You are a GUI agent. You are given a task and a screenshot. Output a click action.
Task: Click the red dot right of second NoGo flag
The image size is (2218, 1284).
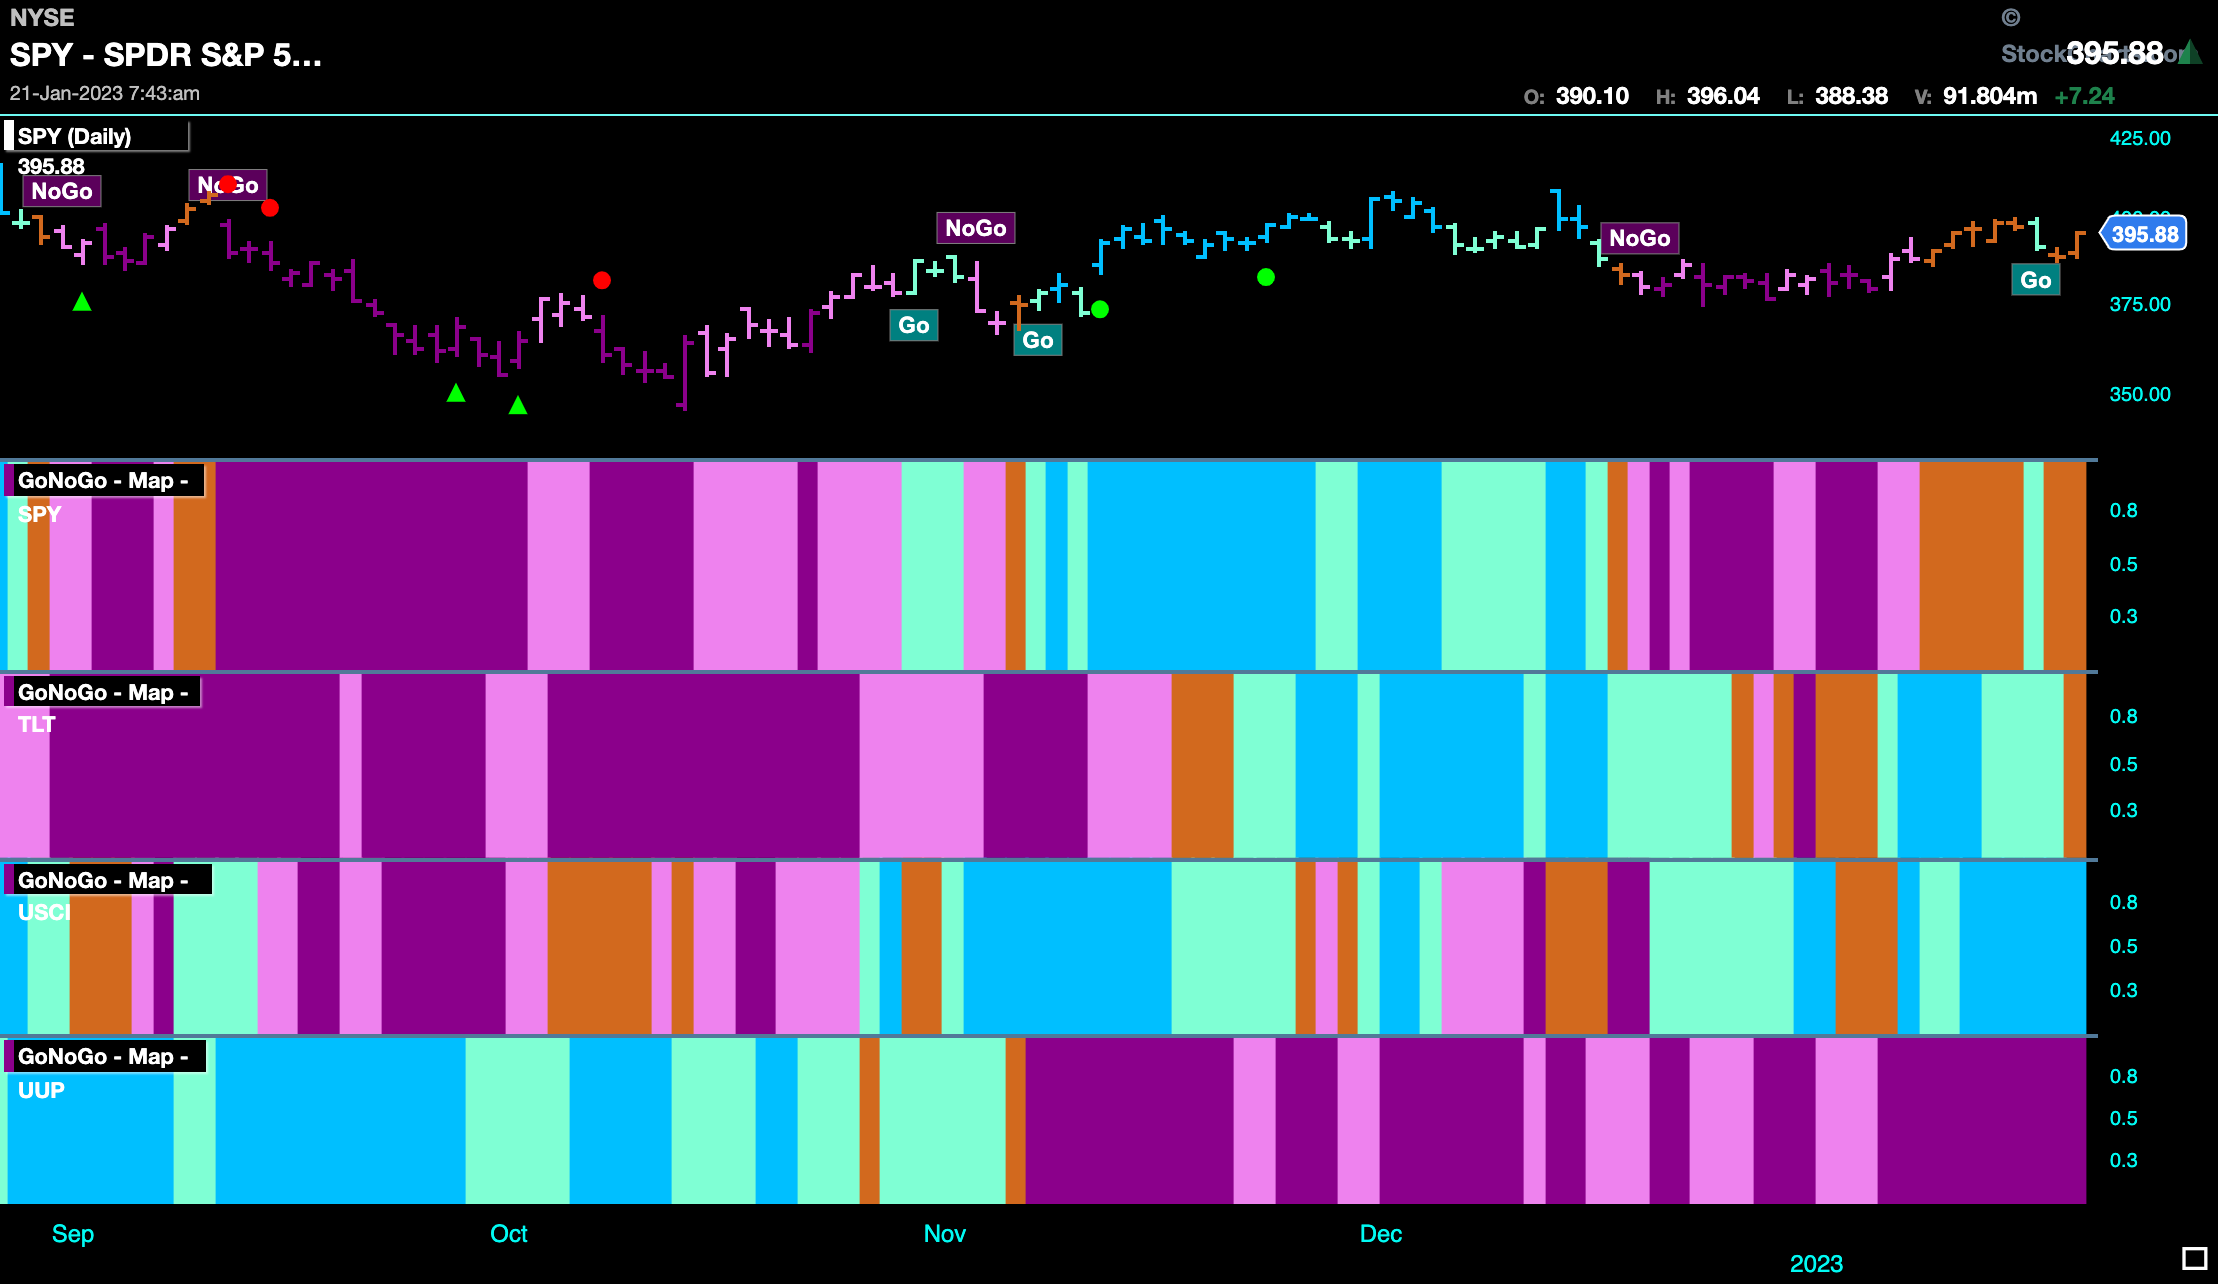270,208
